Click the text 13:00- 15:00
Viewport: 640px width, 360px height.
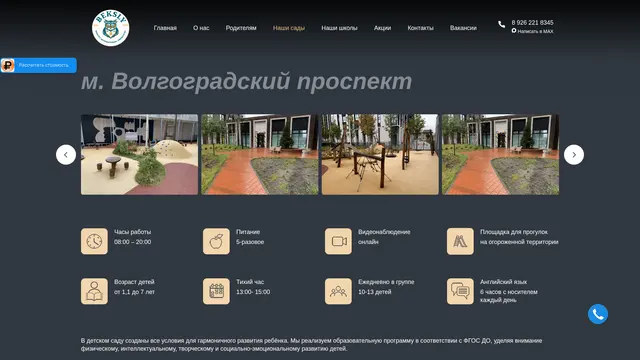[253, 292]
